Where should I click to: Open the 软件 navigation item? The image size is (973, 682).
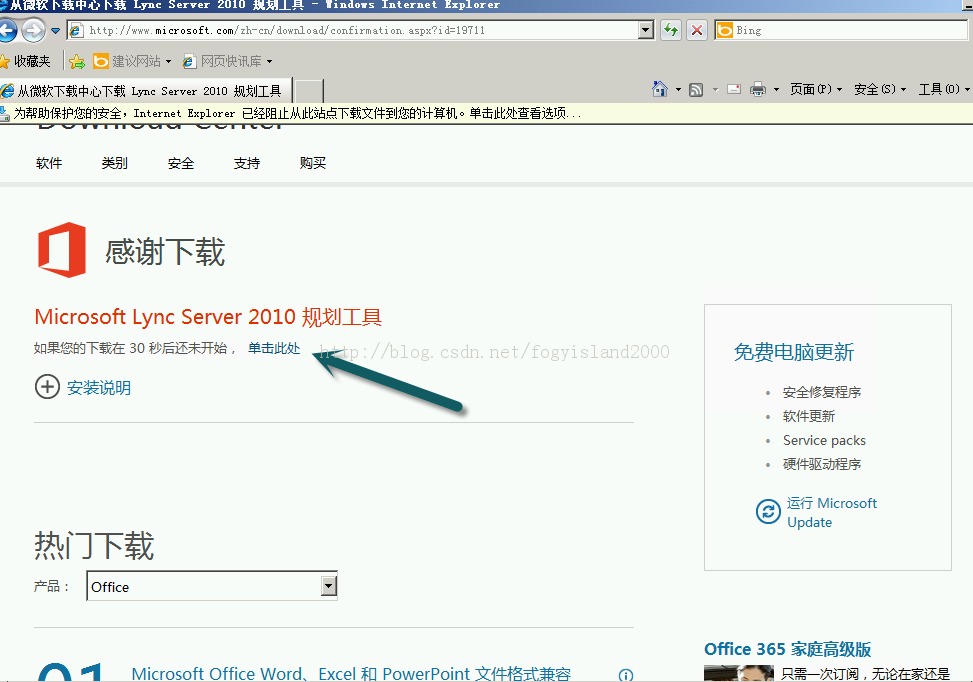click(49, 163)
